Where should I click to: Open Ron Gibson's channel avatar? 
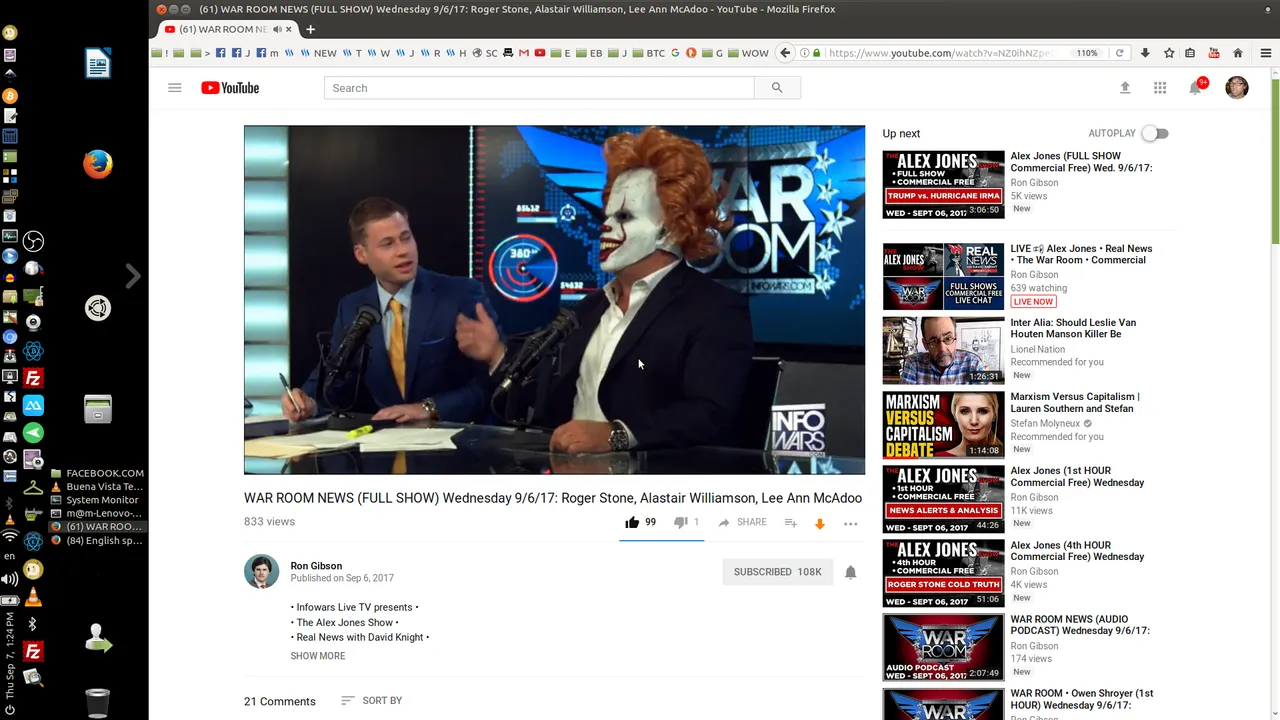(262, 572)
